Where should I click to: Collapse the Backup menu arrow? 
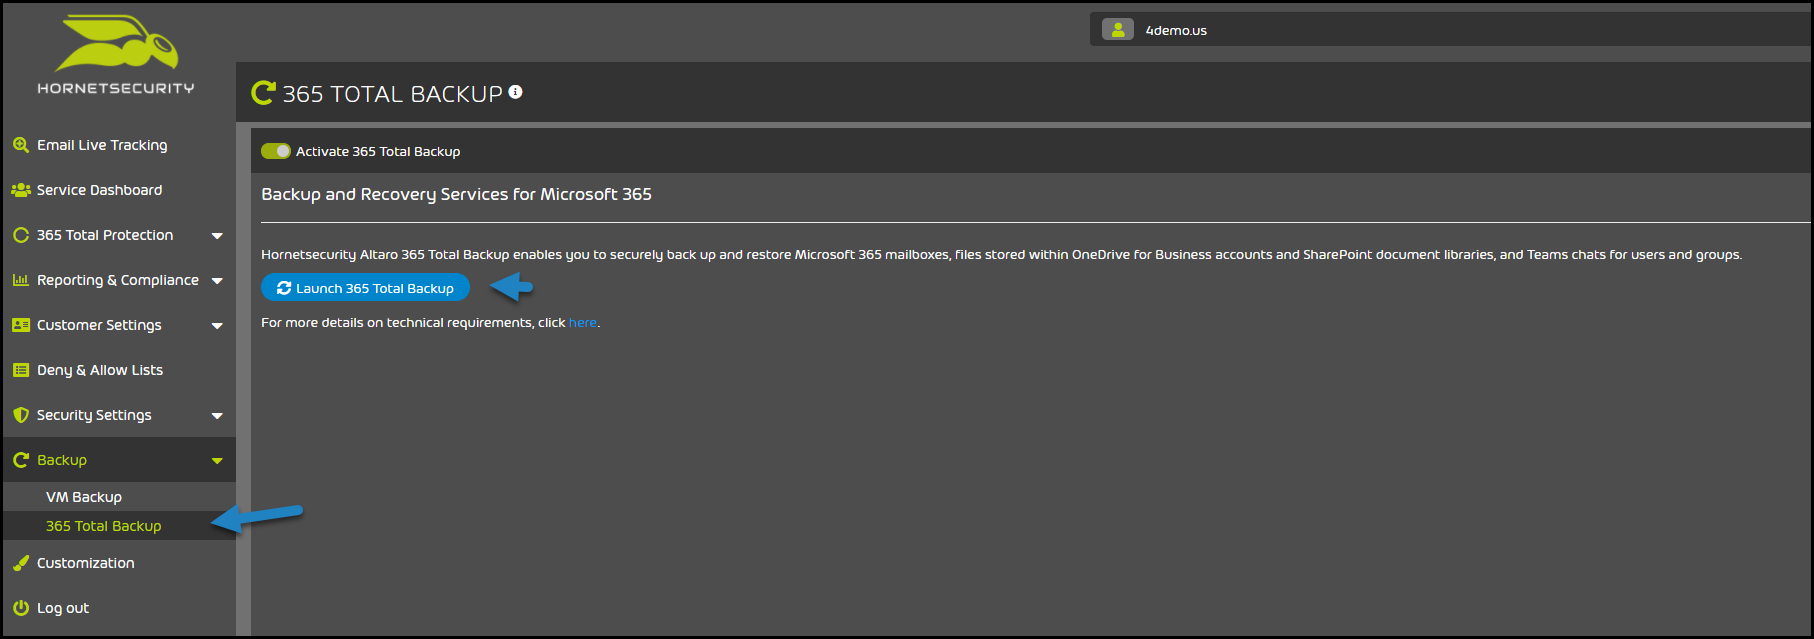click(217, 461)
